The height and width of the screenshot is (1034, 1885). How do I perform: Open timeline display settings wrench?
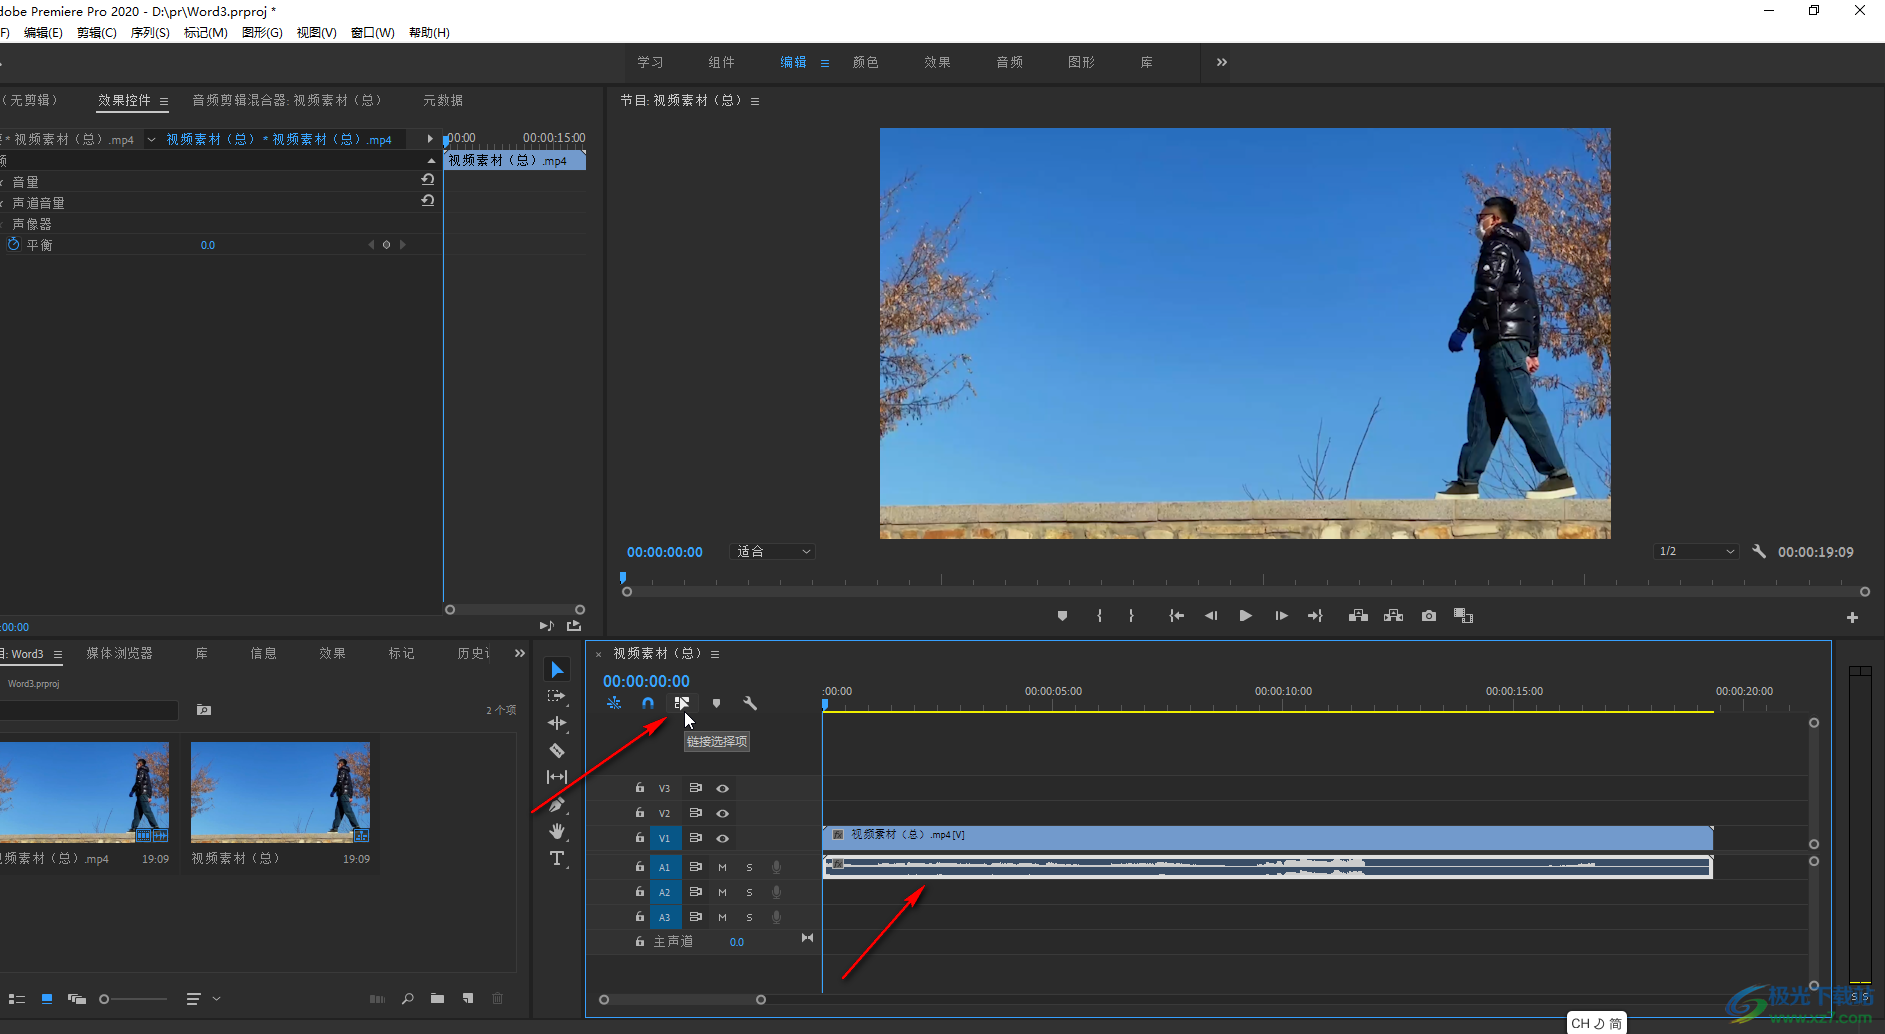750,703
